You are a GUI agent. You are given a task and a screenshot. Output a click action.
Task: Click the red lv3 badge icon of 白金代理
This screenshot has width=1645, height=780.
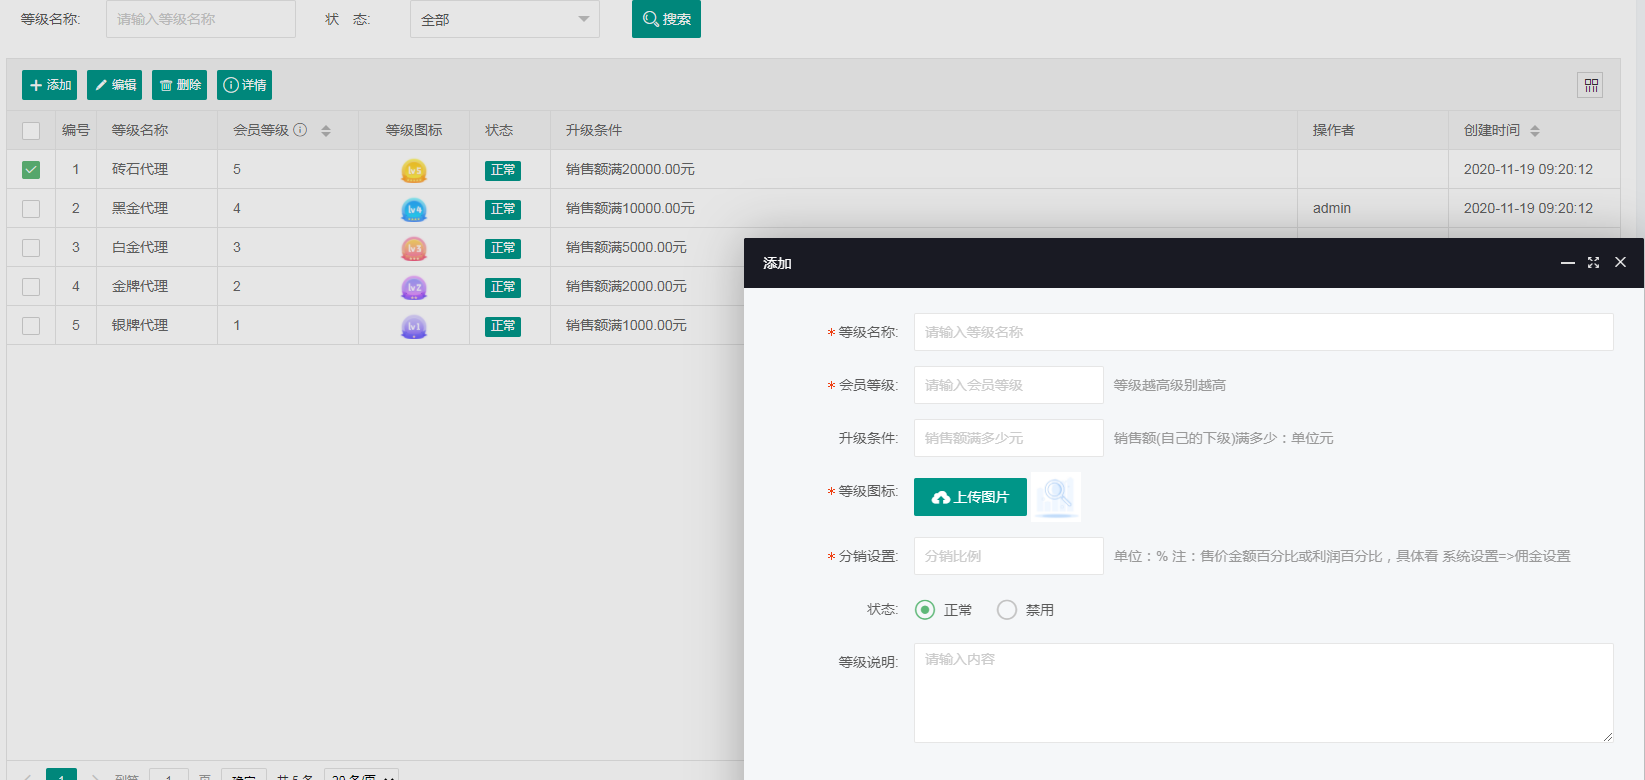(414, 248)
